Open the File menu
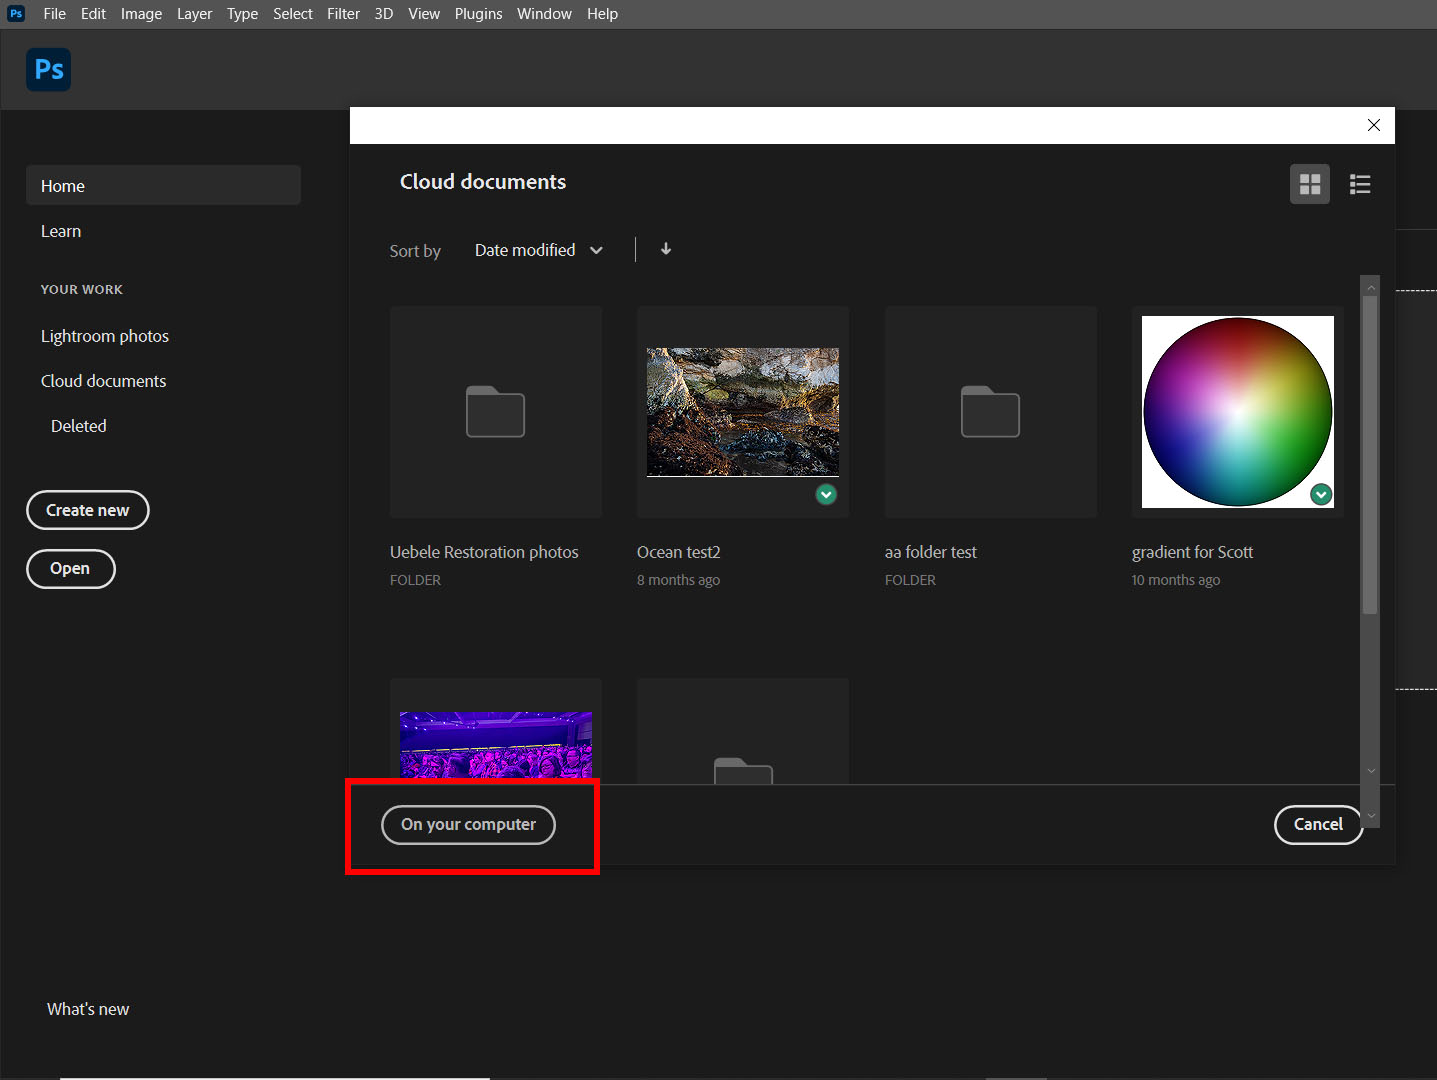This screenshot has height=1080, width=1437. [54, 13]
